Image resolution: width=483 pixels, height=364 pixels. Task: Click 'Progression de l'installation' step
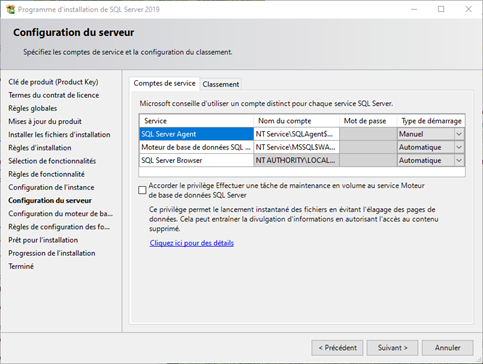tap(52, 253)
